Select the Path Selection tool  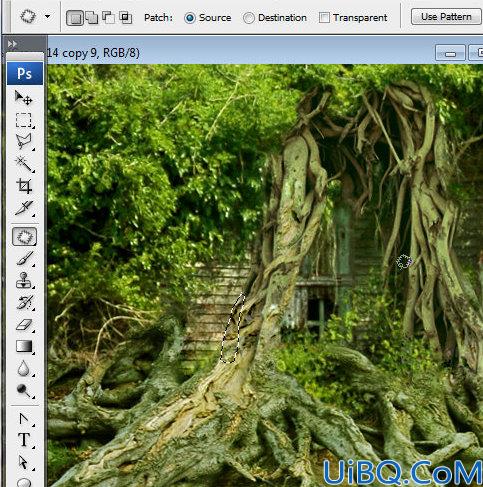(x=23, y=462)
